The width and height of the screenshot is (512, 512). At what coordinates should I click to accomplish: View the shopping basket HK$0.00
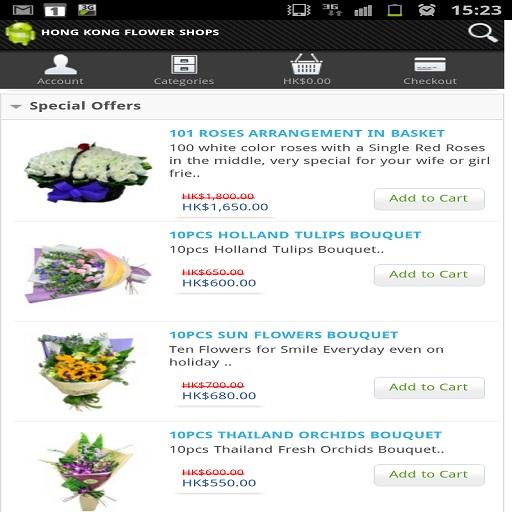(307, 69)
